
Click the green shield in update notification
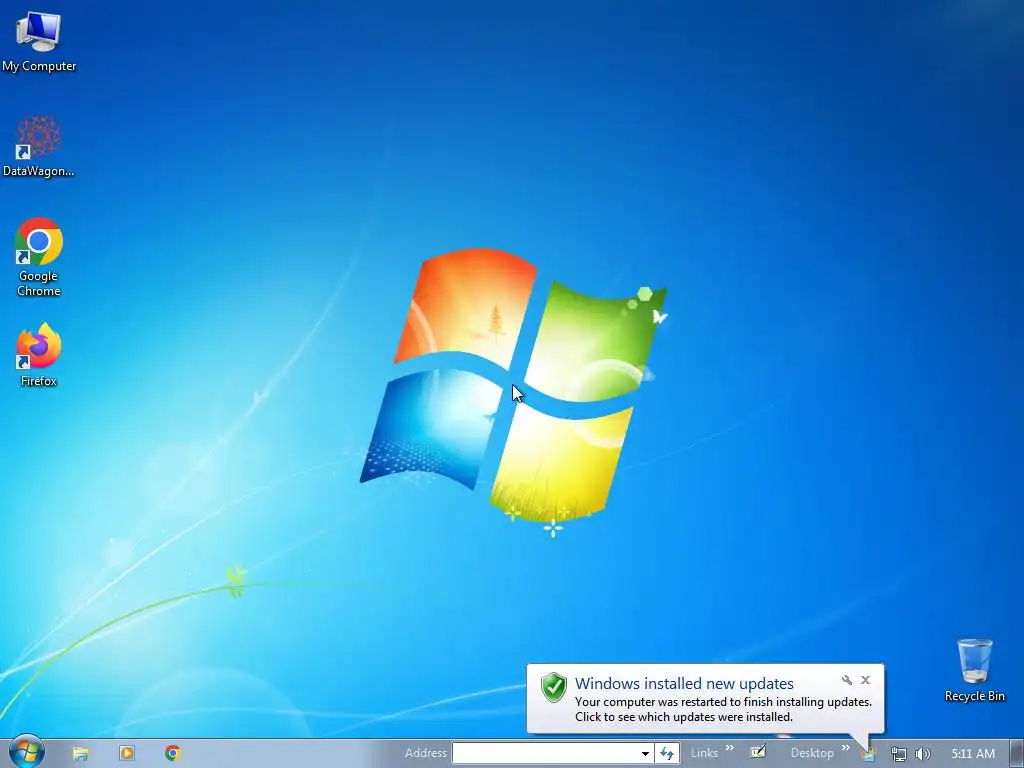pos(554,687)
